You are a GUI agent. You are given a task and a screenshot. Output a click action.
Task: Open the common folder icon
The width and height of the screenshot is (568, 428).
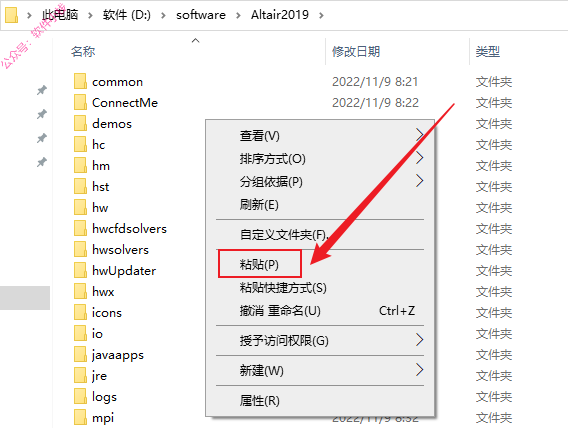click(80, 81)
